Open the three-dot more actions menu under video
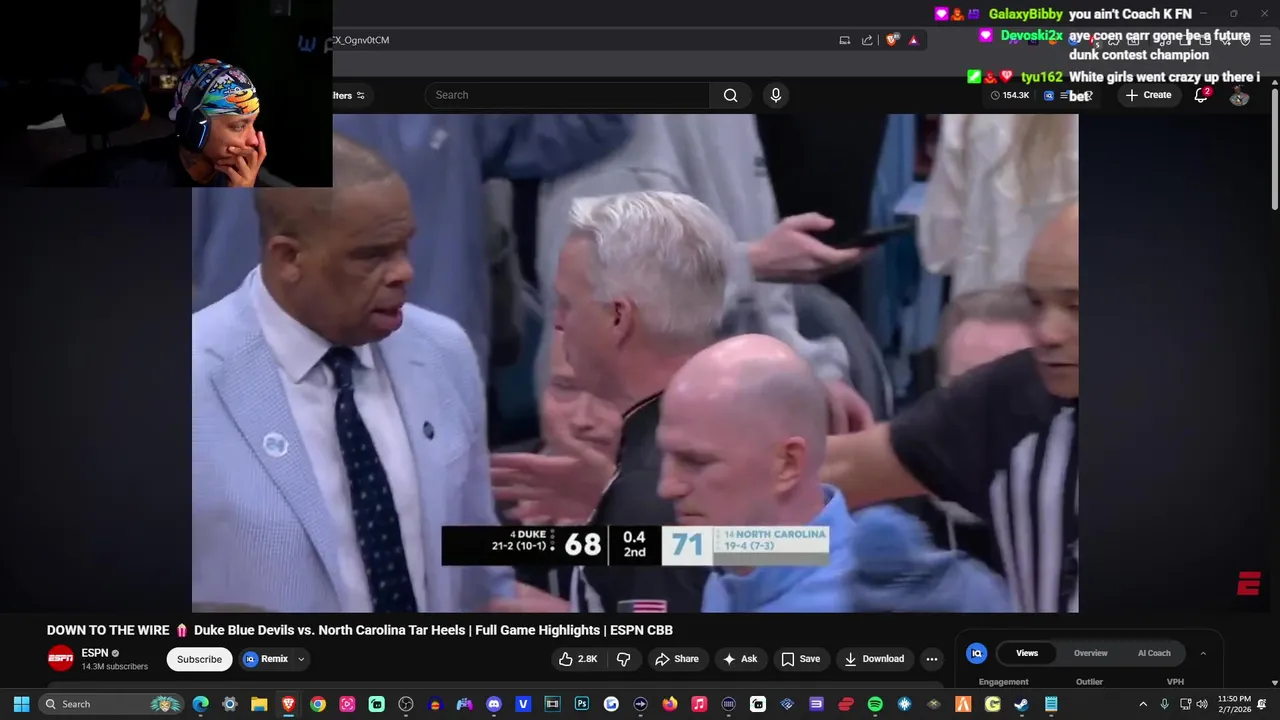The image size is (1280, 720). coord(932,659)
